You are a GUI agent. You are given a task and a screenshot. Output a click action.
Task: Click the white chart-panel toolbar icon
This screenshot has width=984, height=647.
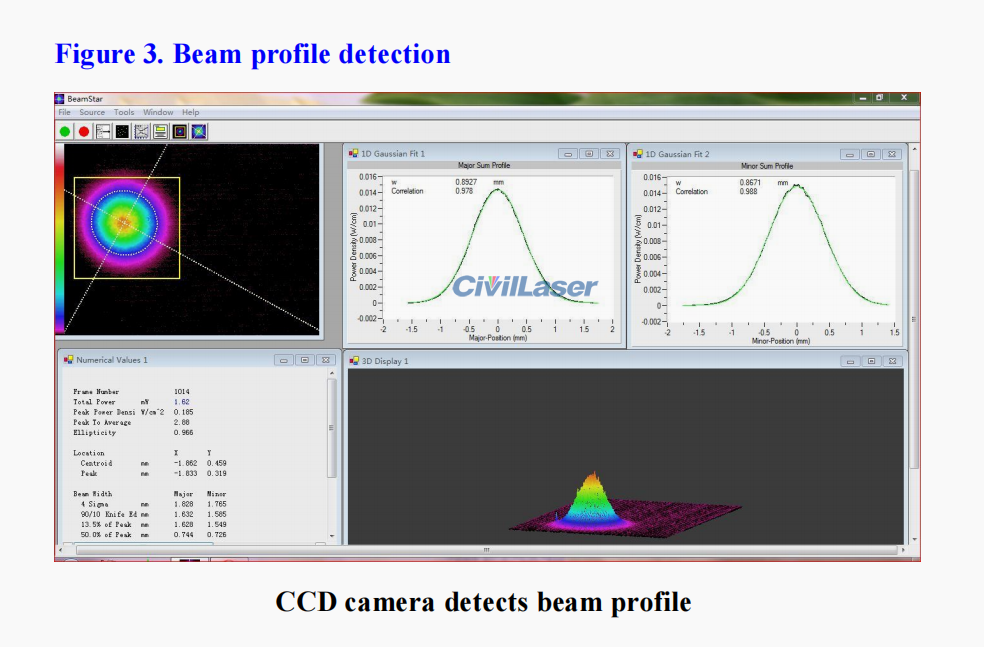click(x=104, y=132)
